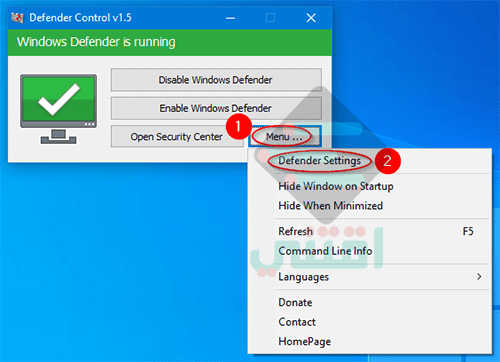
Task: Select Donate in the menu
Action: point(370,302)
